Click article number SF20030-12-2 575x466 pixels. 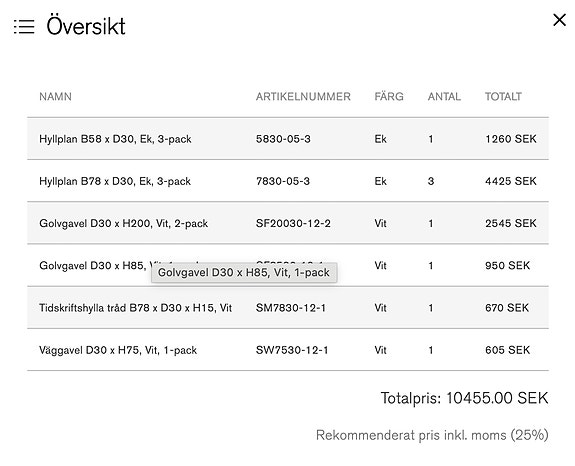pyautogui.click(x=293, y=223)
